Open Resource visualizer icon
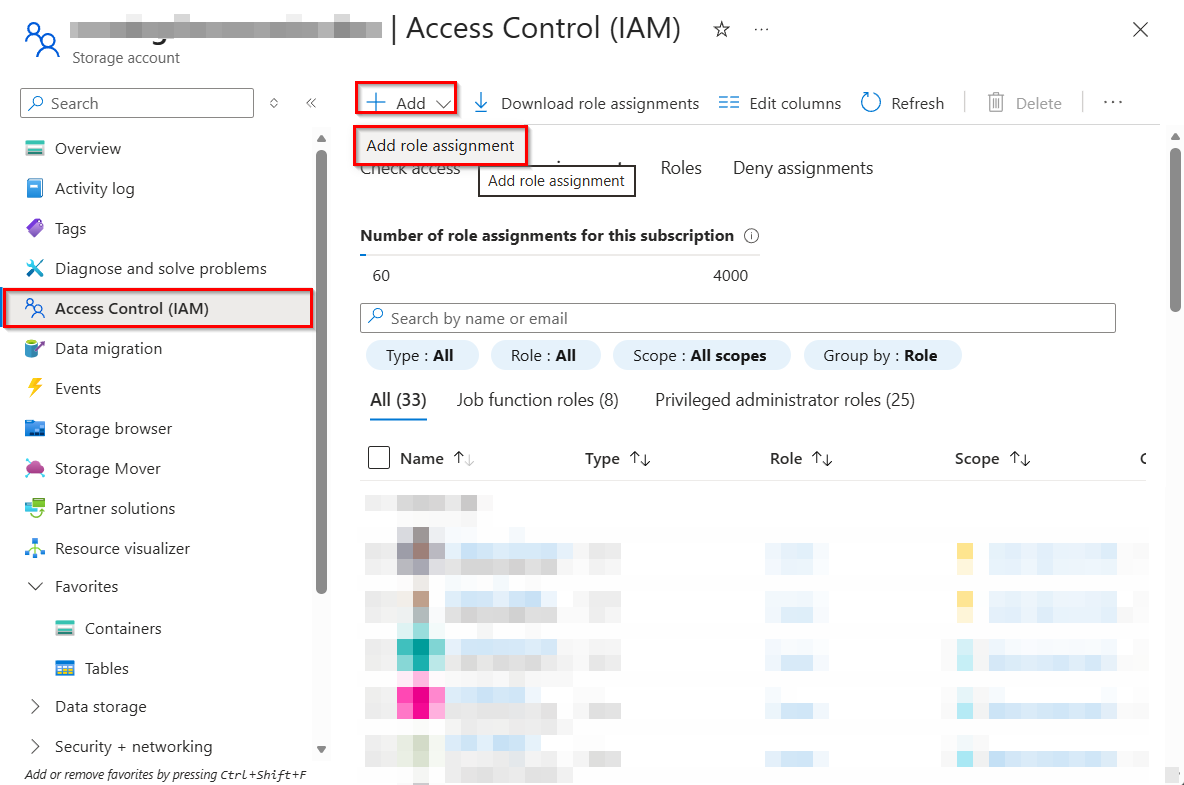 tap(35, 548)
